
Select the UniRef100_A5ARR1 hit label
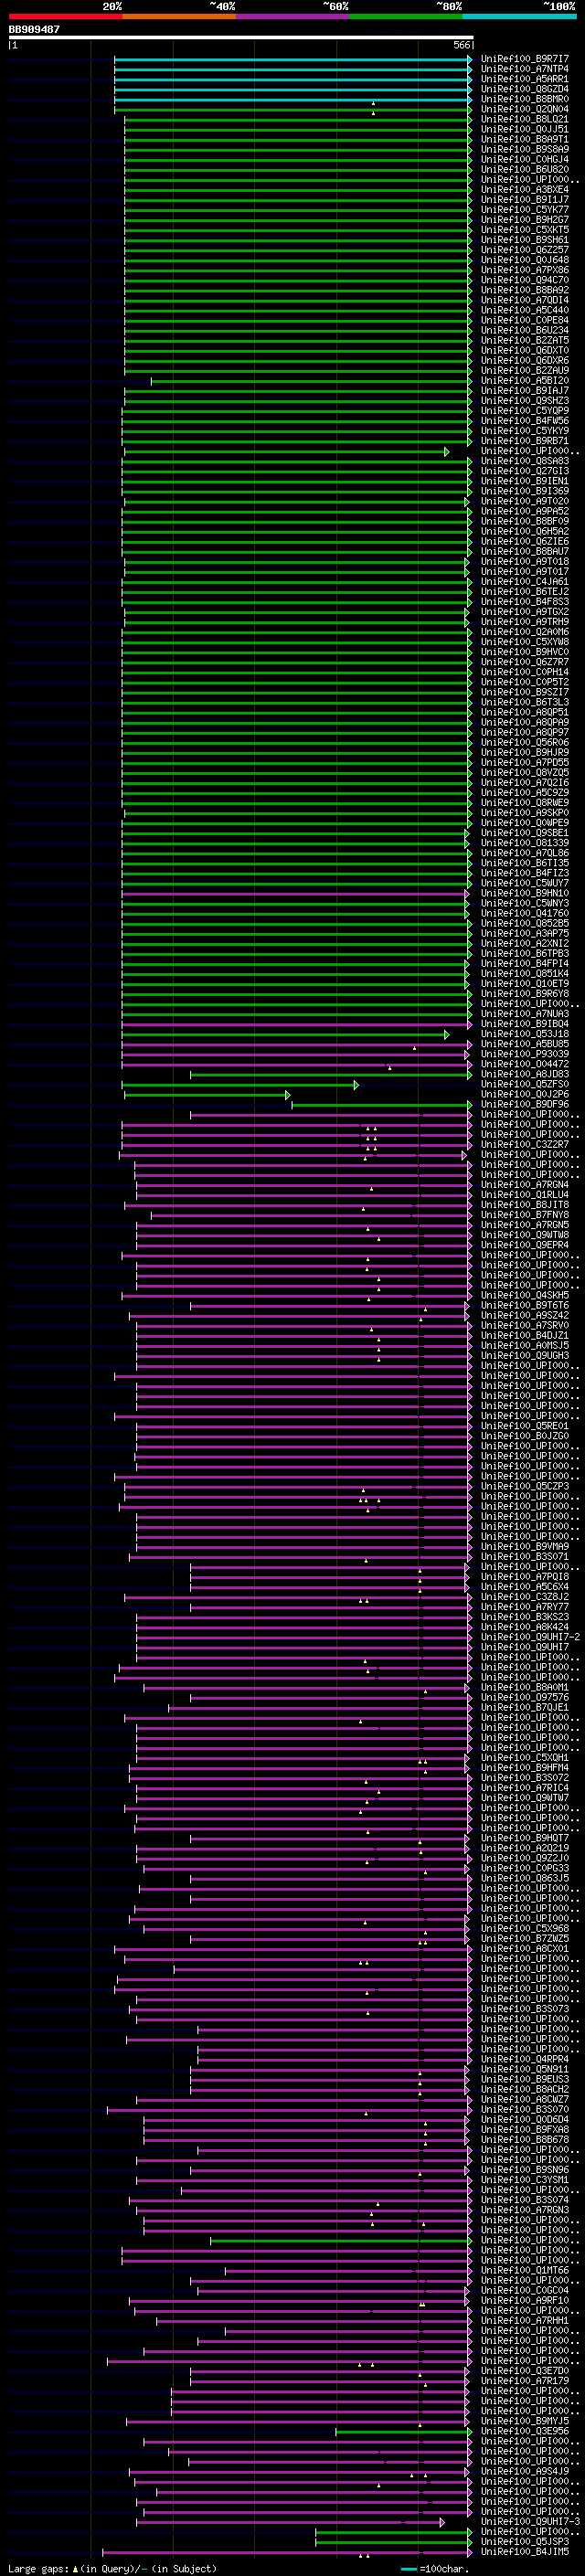pyautogui.click(x=524, y=79)
